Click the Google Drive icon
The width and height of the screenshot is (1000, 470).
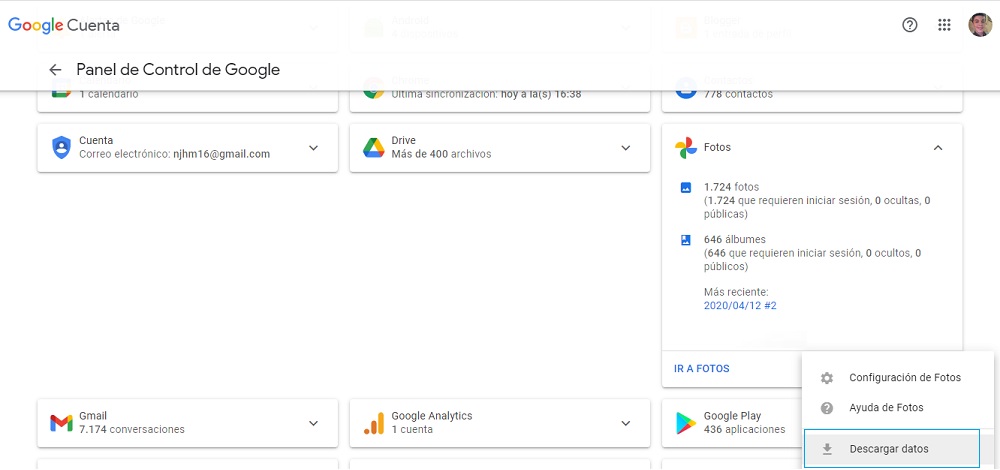(374, 148)
